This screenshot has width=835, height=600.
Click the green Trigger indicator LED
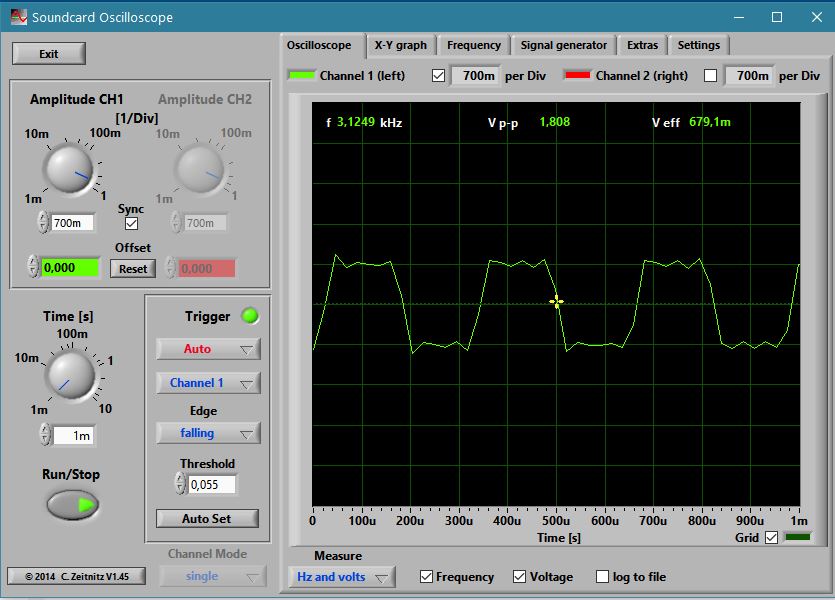point(250,316)
